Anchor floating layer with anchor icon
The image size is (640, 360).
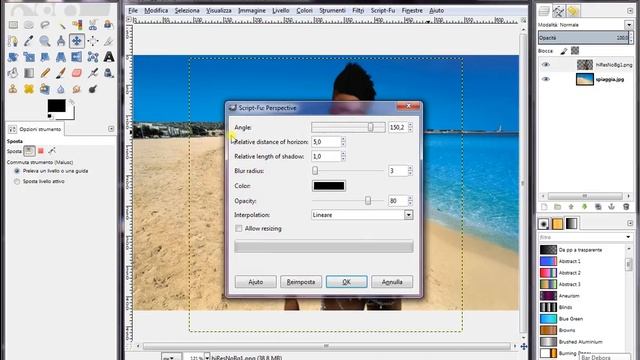tap(611, 207)
